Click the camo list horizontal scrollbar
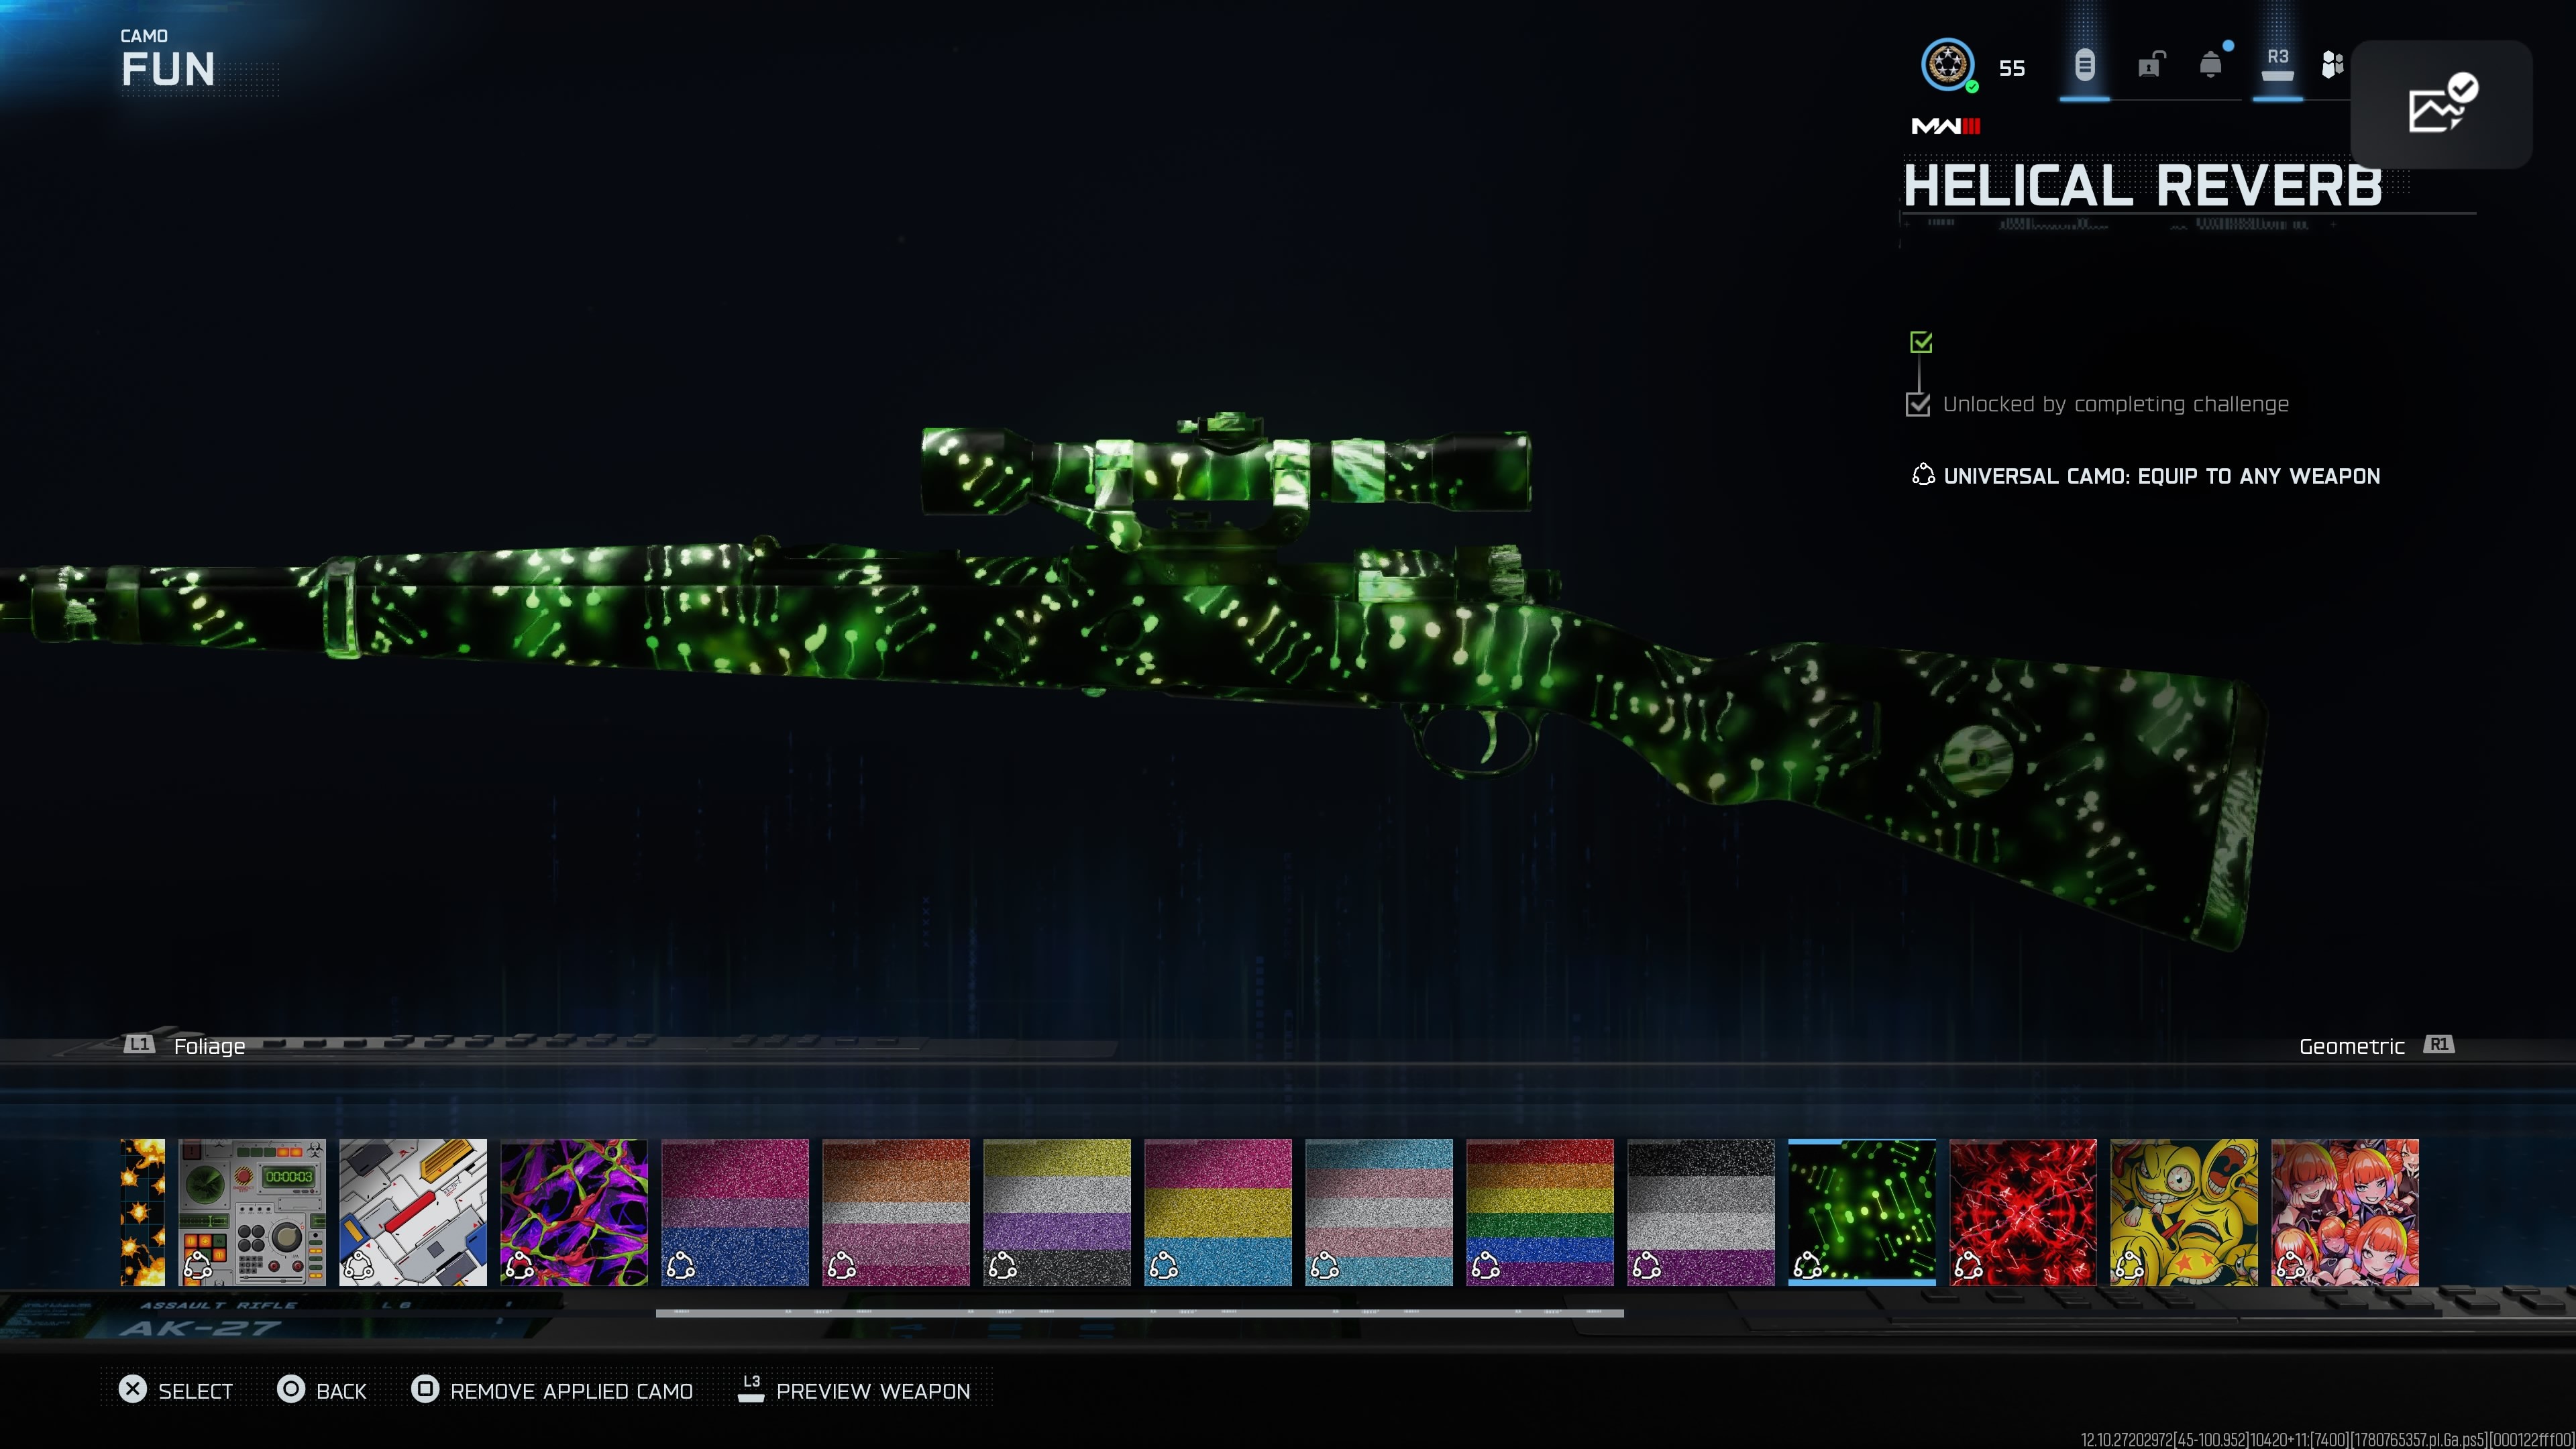The width and height of the screenshot is (2576, 1449). pyautogui.click(x=1140, y=1312)
